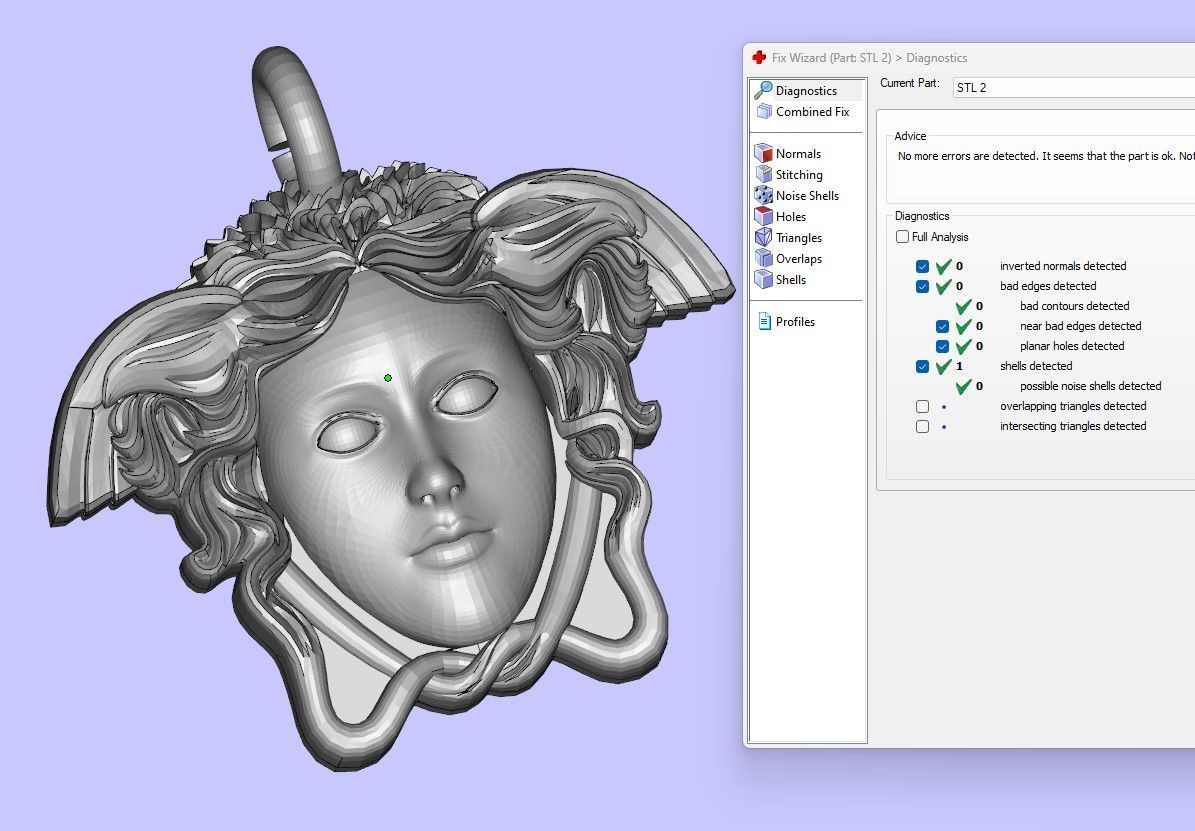Click the Normals cube icon

[x=763, y=153]
